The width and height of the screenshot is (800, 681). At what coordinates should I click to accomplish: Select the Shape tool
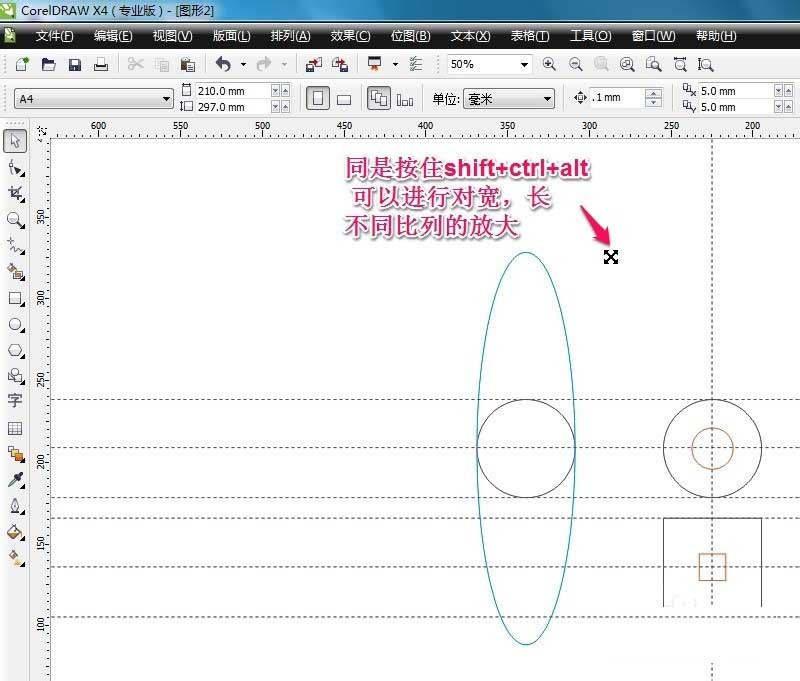[14, 169]
